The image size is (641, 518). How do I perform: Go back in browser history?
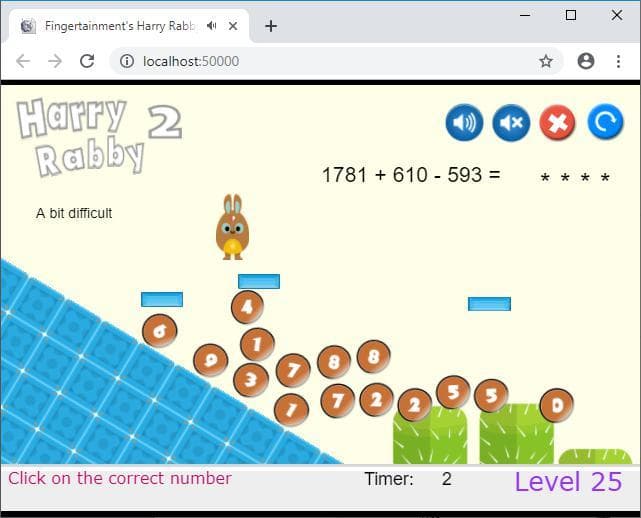[23, 61]
